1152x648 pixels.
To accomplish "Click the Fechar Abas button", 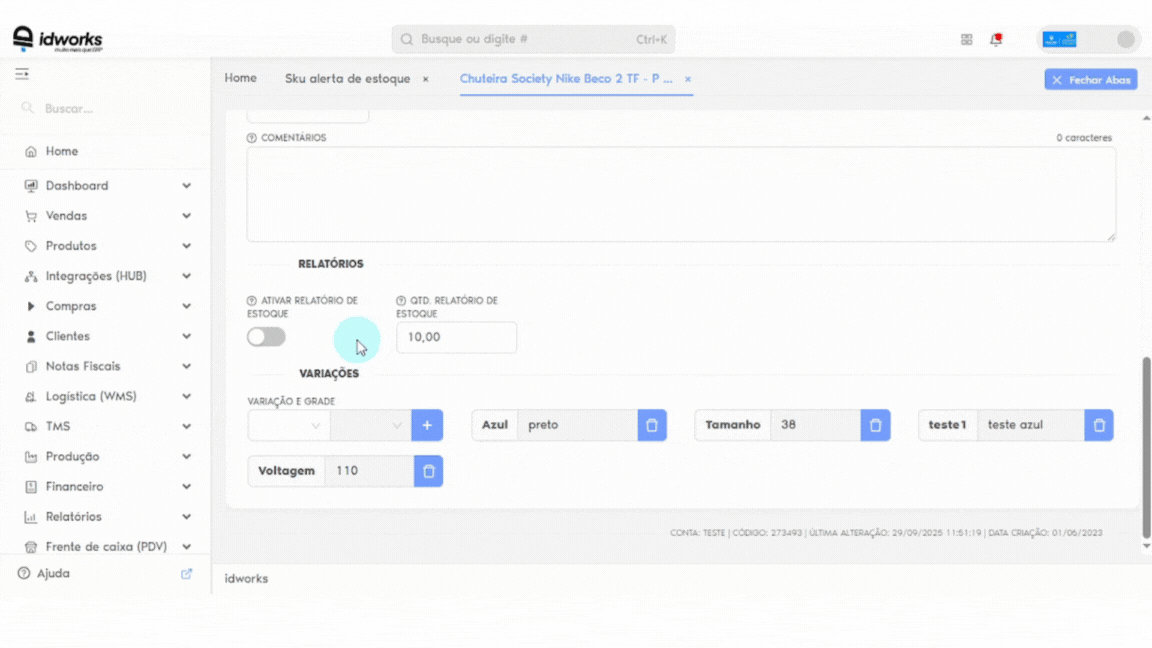I will tap(1091, 79).
